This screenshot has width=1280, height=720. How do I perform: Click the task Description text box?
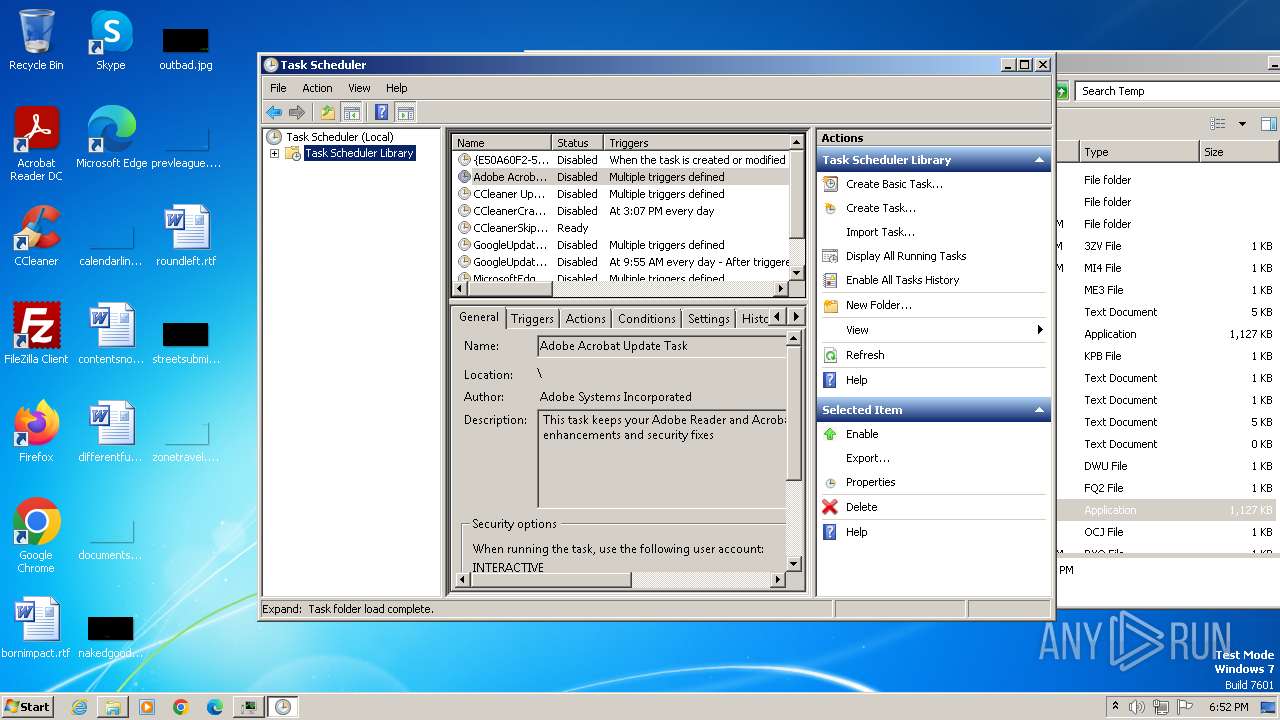click(x=661, y=459)
